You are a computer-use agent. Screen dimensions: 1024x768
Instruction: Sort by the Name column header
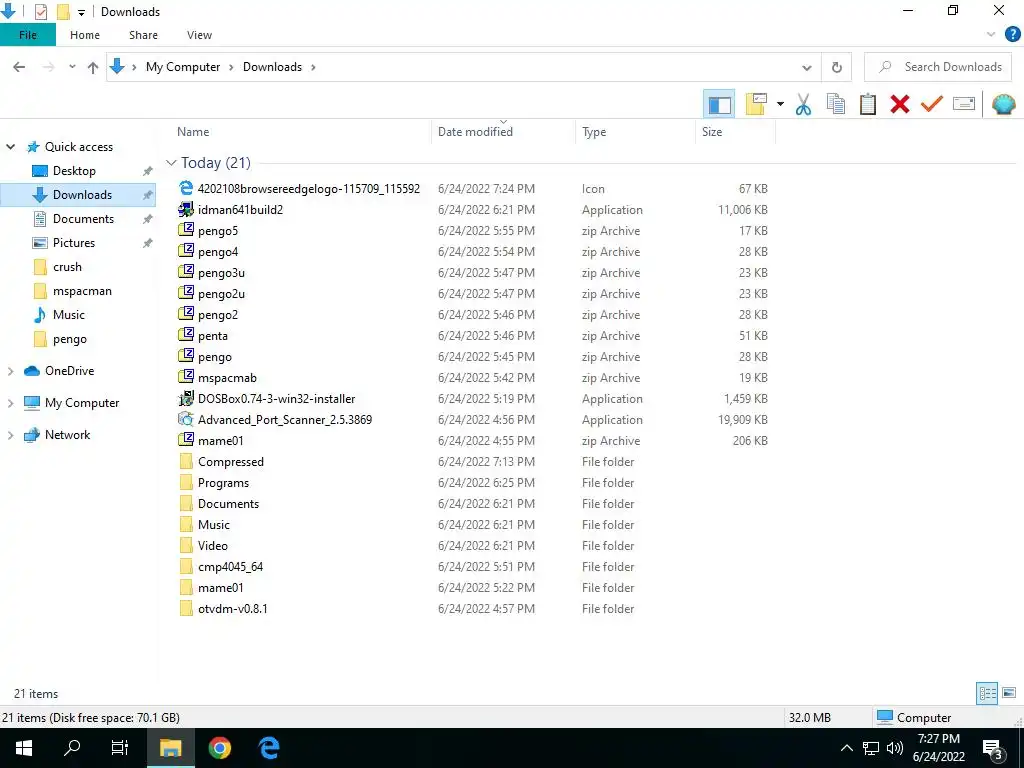coord(300,132)
